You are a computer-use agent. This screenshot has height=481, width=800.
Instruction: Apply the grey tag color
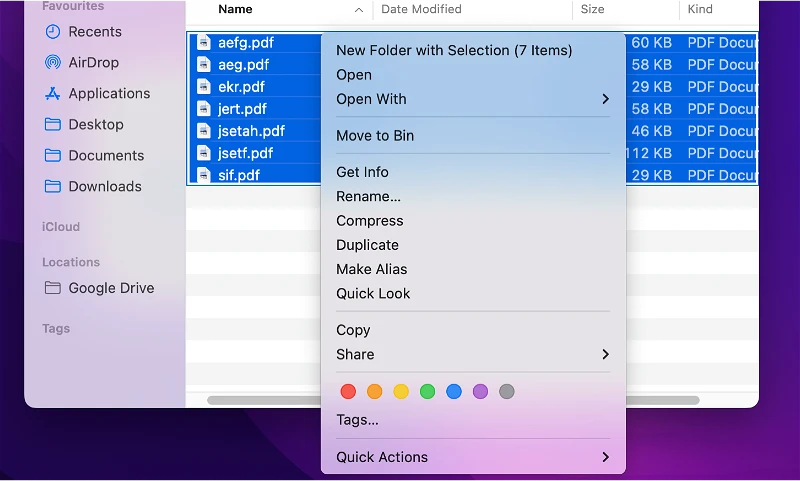507,392
